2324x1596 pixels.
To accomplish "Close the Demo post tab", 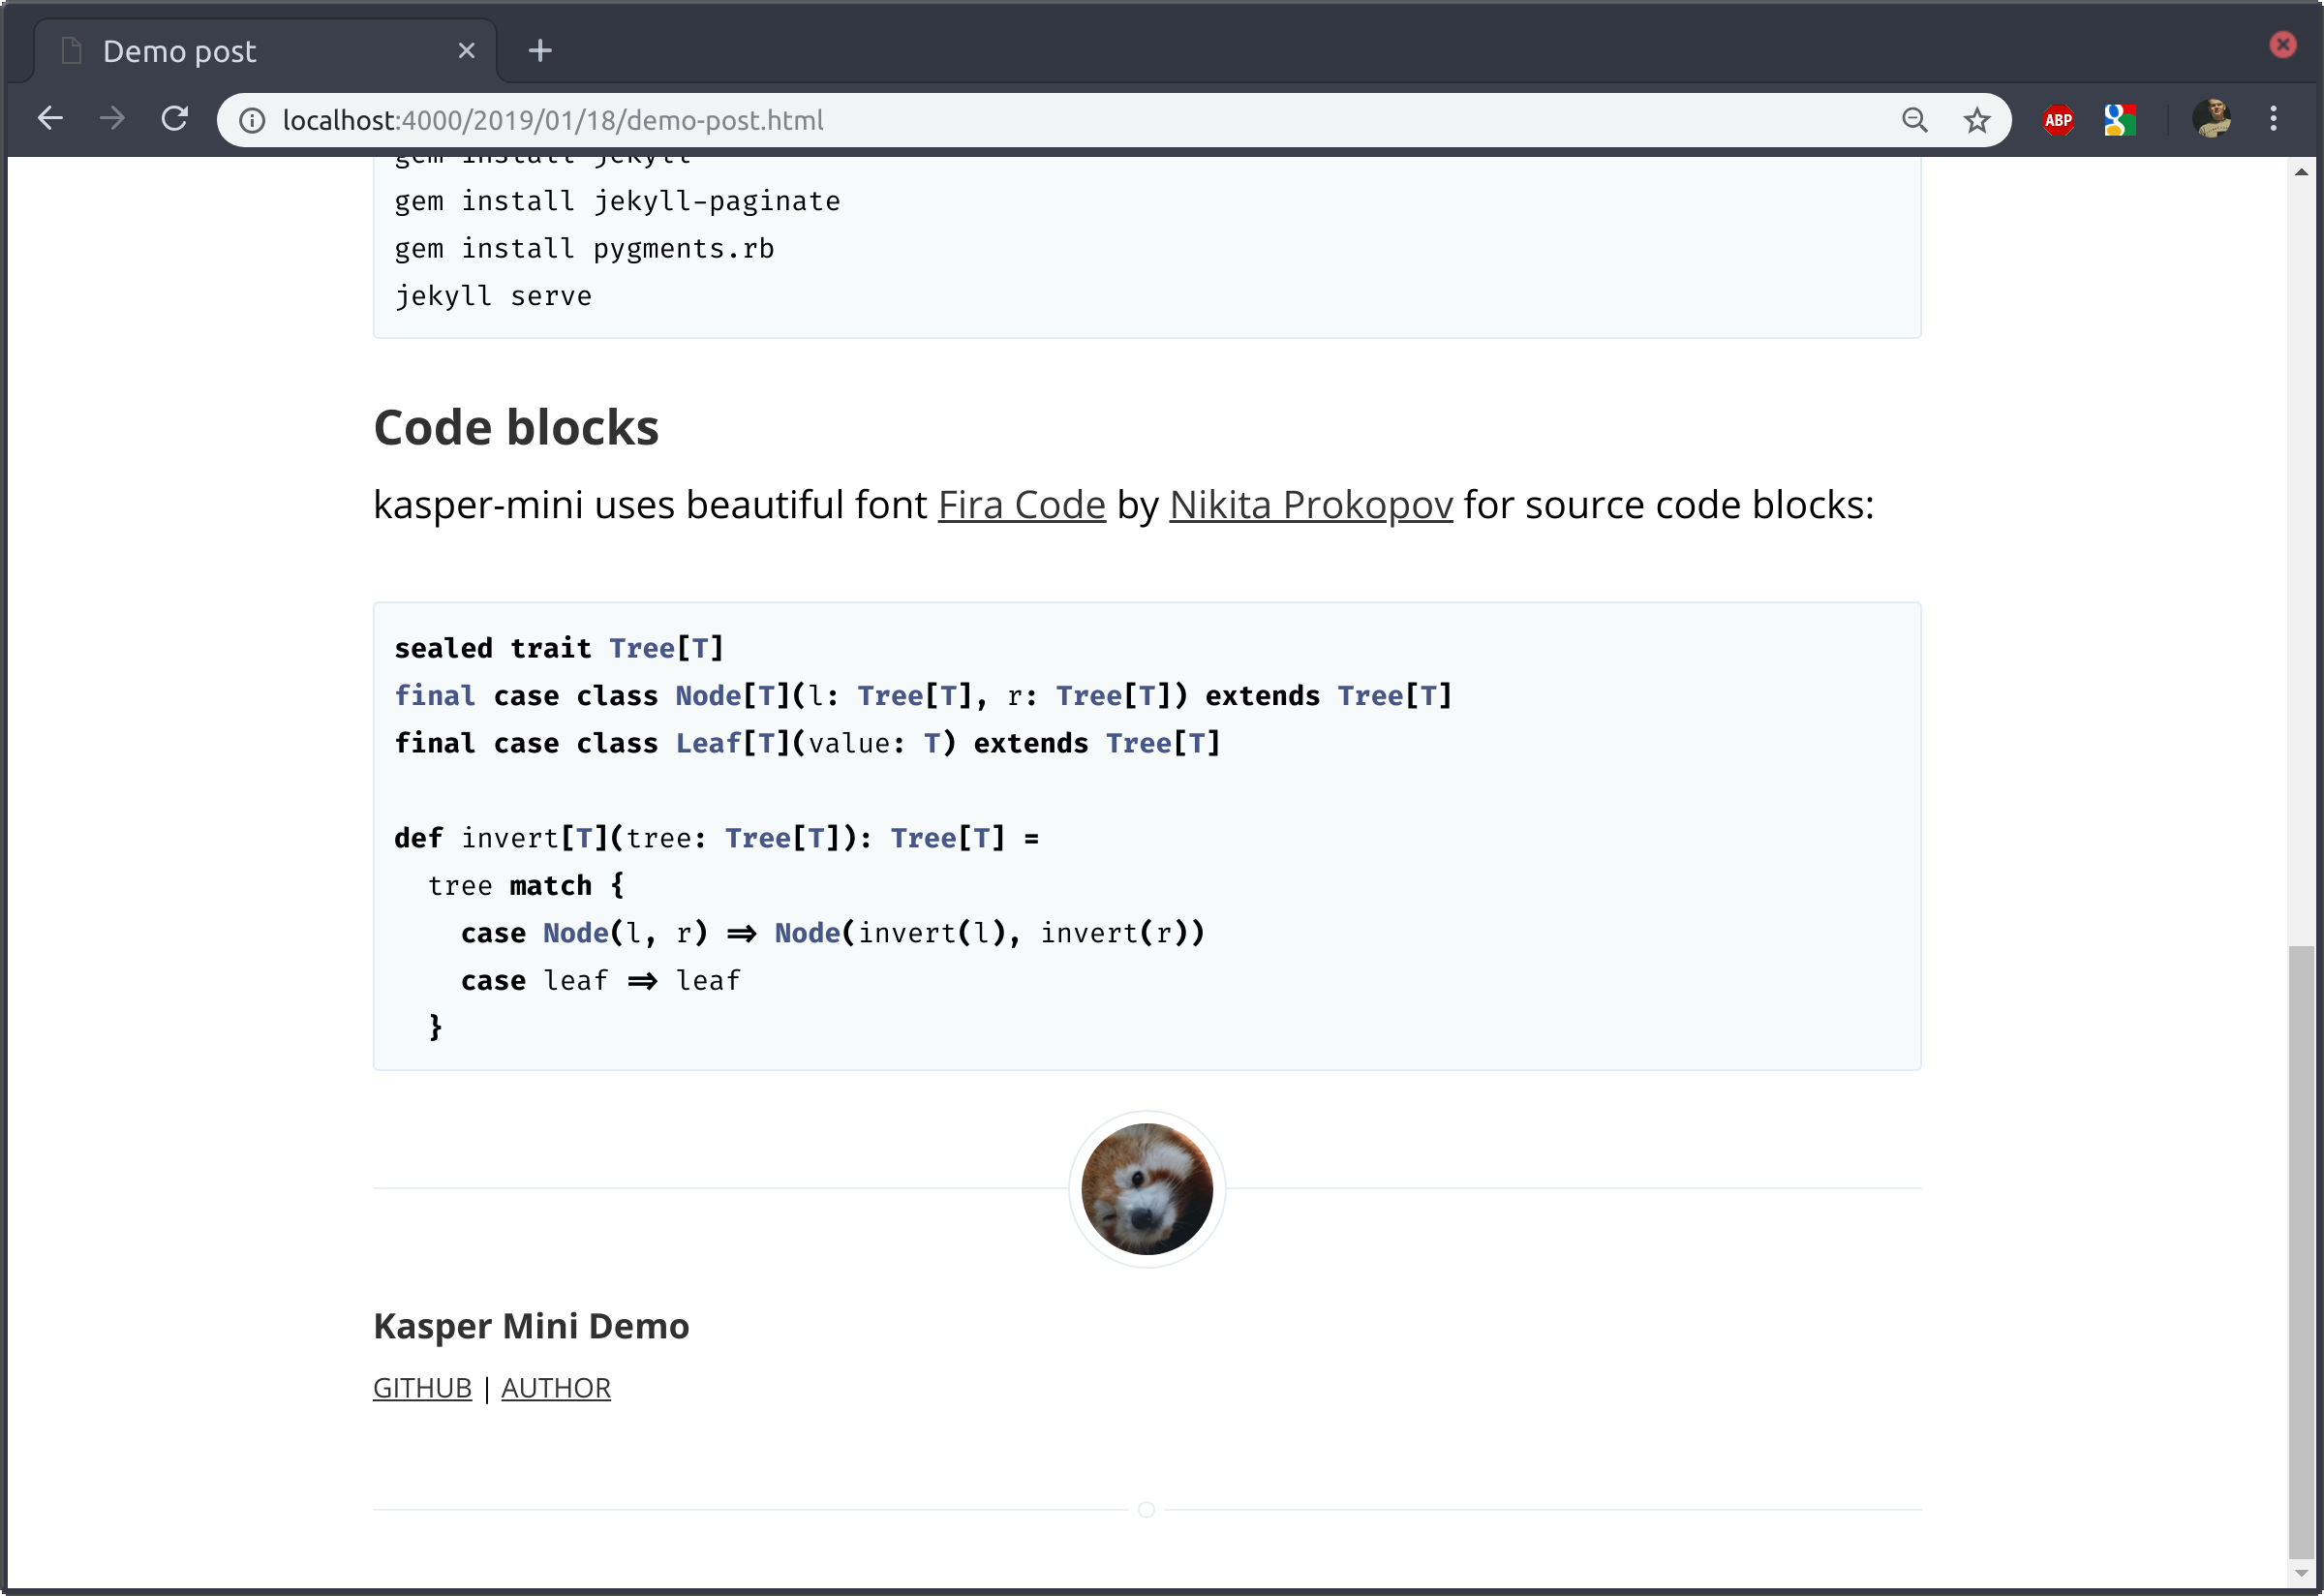I will click(466, 51).
